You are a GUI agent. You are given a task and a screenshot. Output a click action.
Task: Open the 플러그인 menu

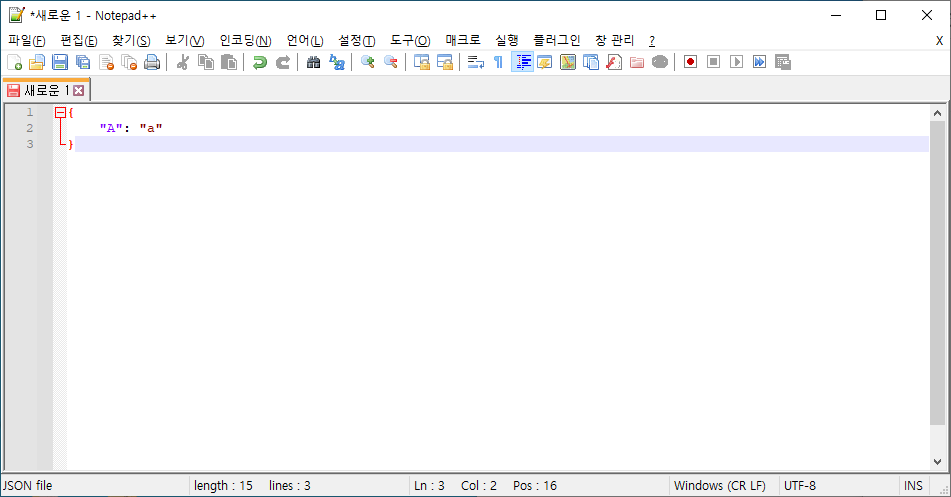point(557,41)
